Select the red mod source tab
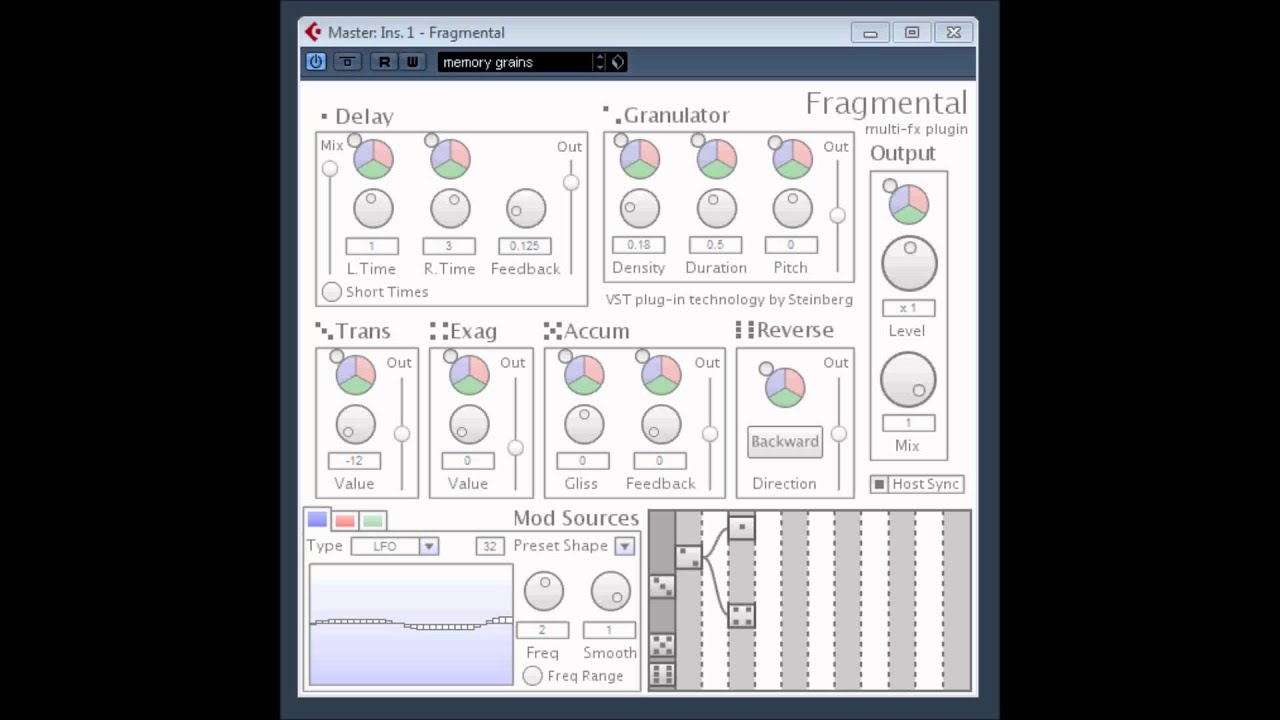Screen dimensions: 1280x720 click(x=345, y=521)
